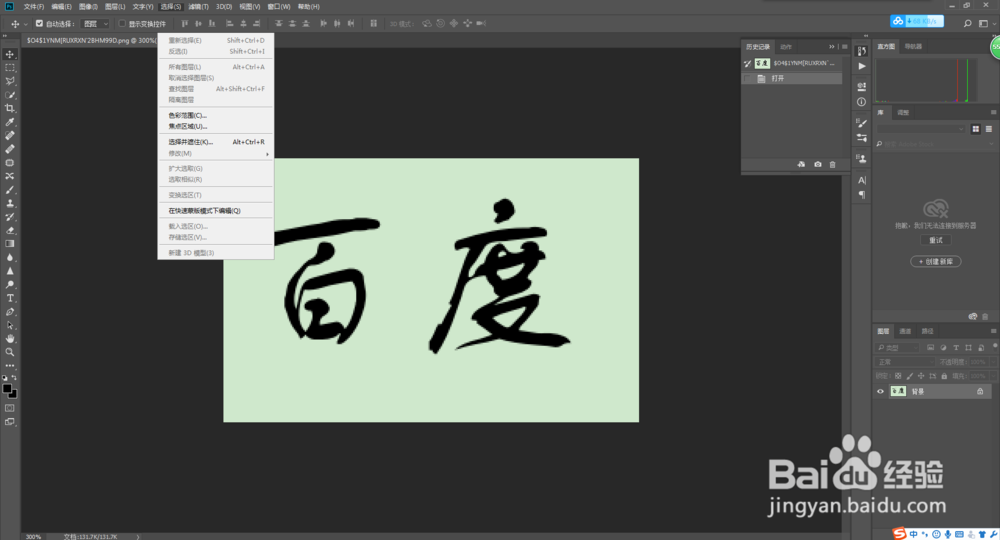Select the Horizontal Type tool
Screen dimensions: 1000x540
(x=10, y=298)
